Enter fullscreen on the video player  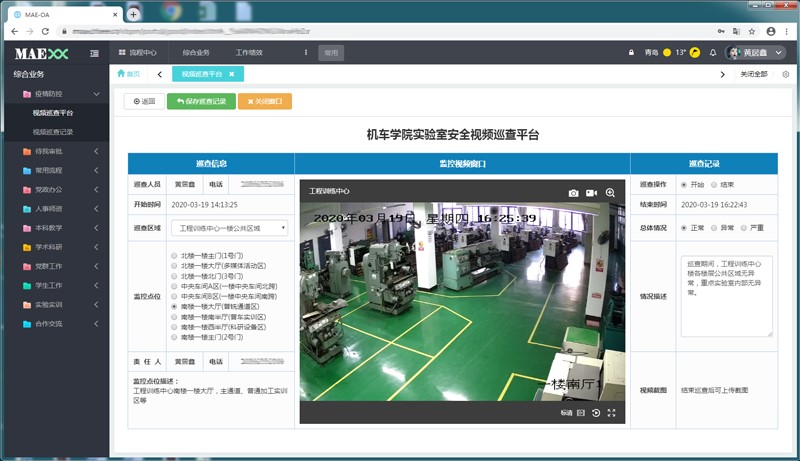click(x=611, y=412)
